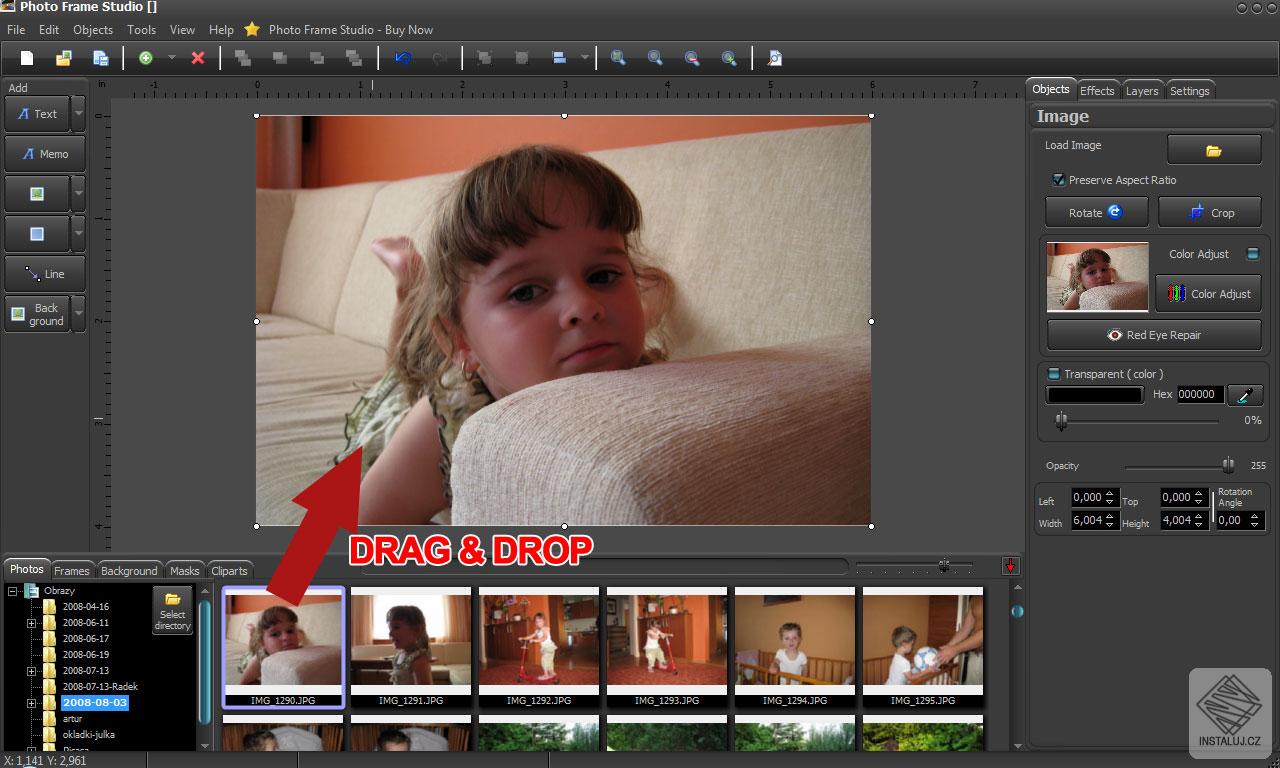Image resolution: width=1280 pixels, height=768 pixels.
Task: Open the shape object dropdown arrow
Action: tap(79, 234)
